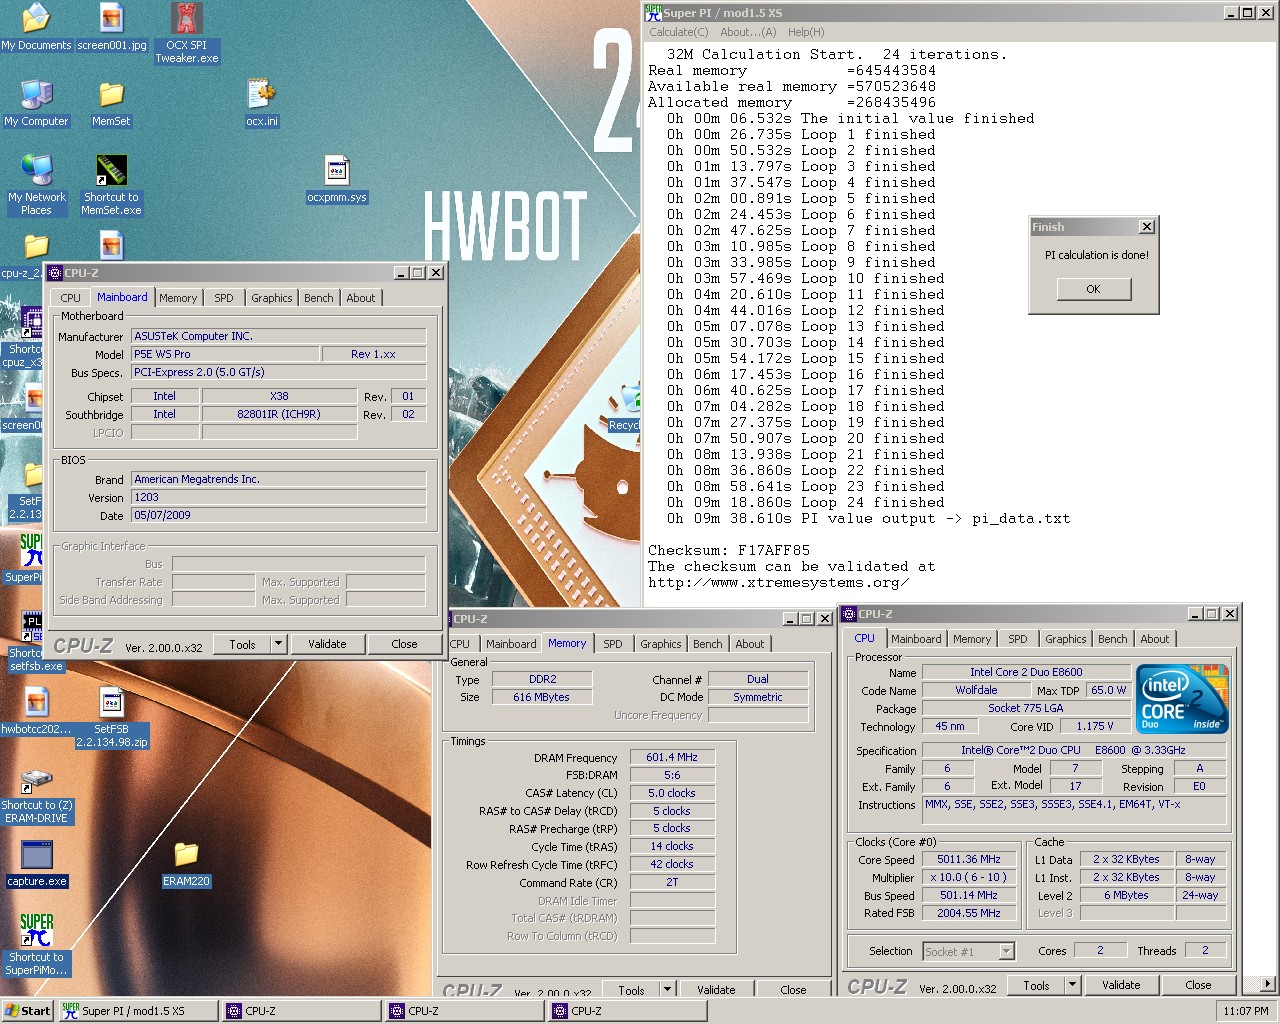Select SPD tab in Mainboard CPU-Z window

[x=224, y=298]
